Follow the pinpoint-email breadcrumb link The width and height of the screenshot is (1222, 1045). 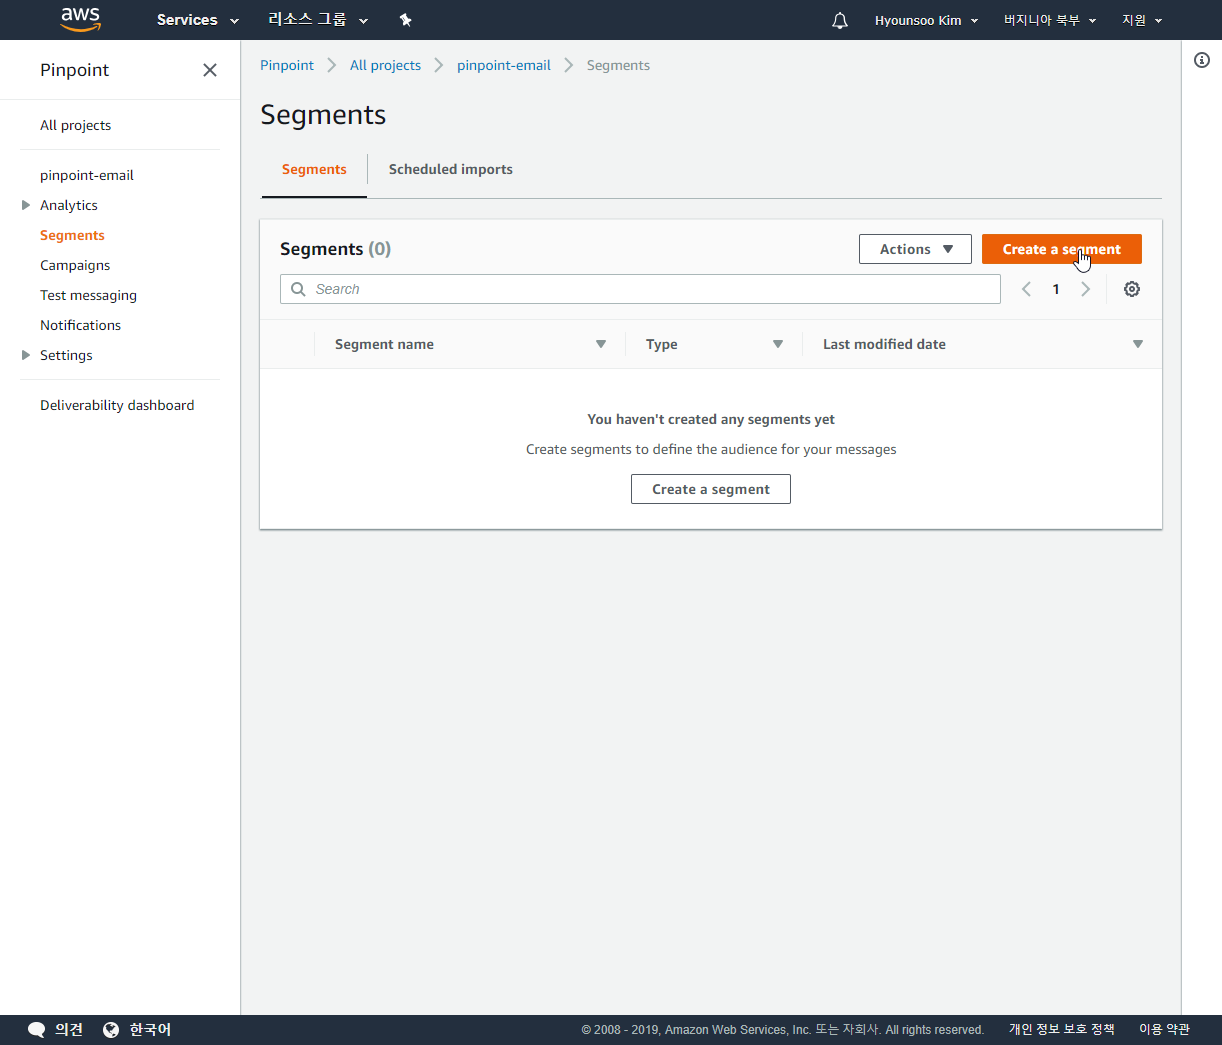(504, 65)
